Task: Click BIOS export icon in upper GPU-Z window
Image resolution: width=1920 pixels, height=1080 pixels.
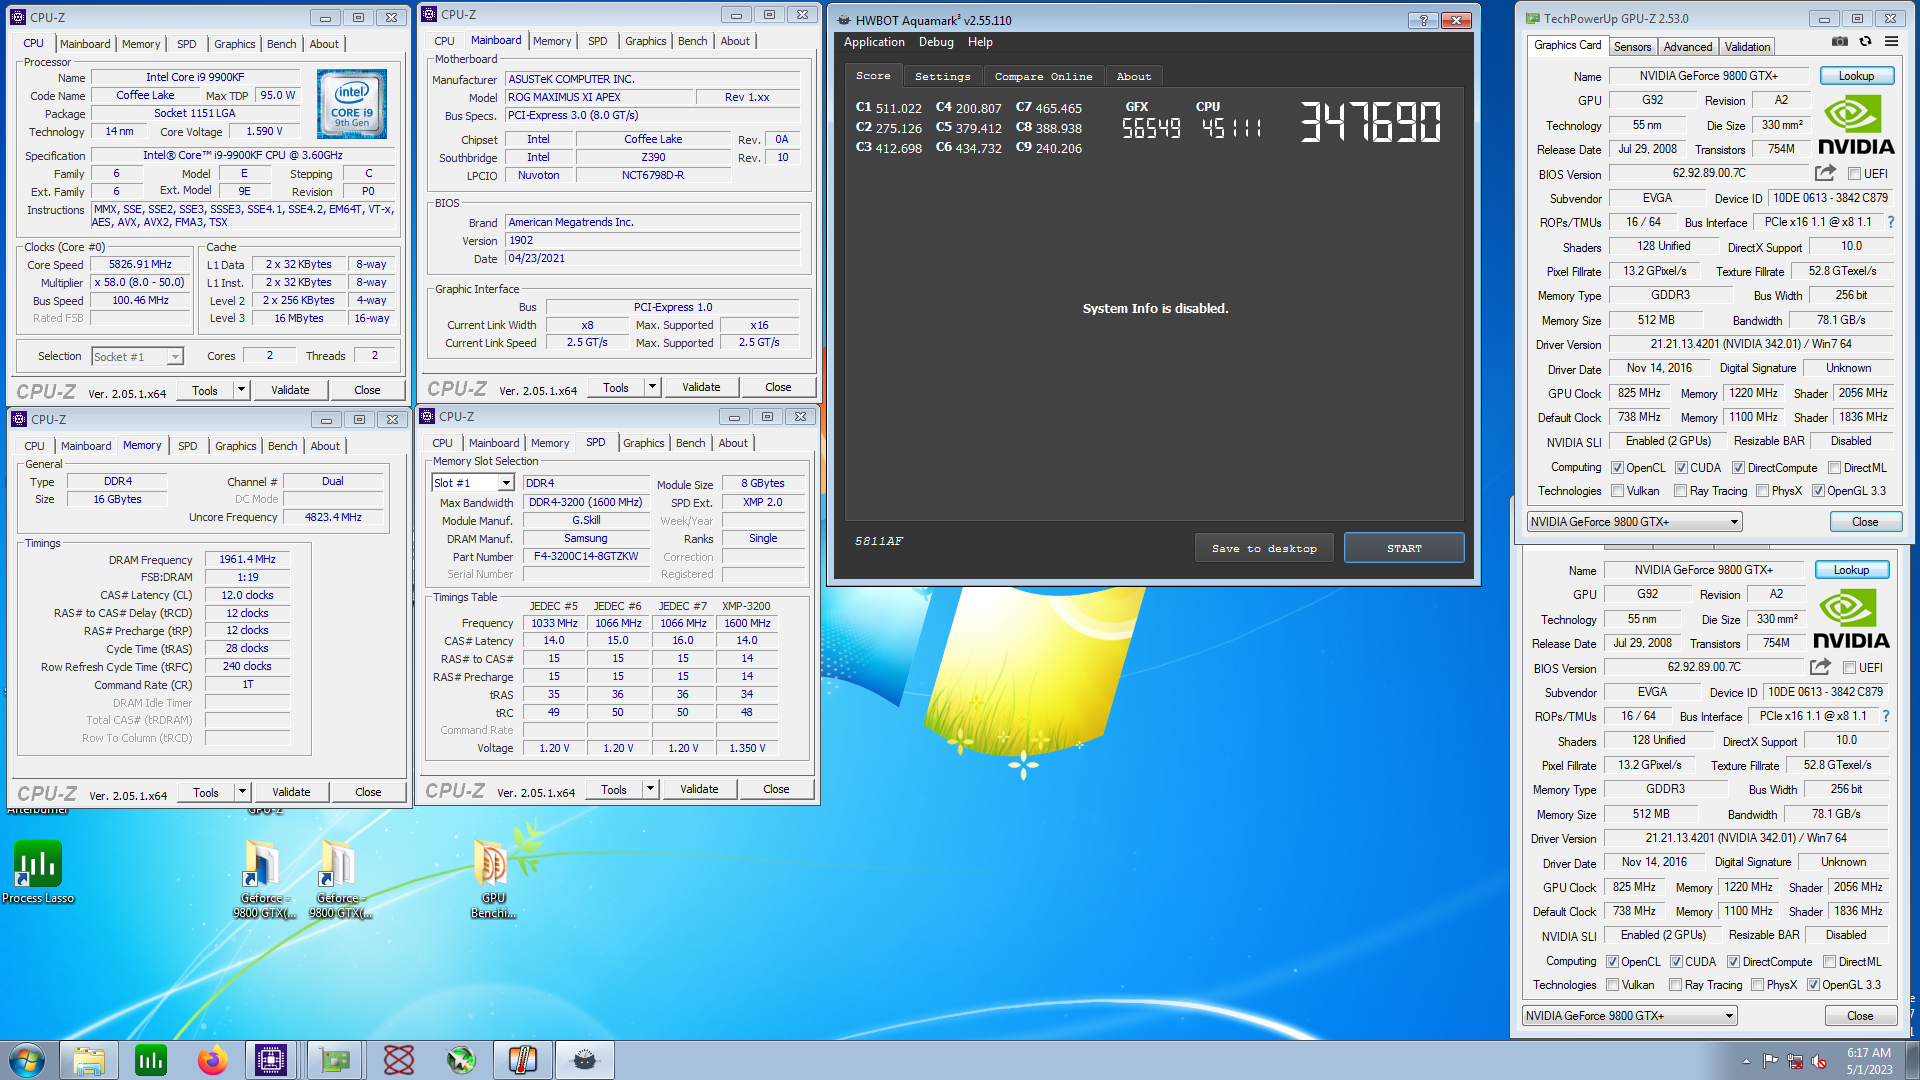Action: 1825,173
